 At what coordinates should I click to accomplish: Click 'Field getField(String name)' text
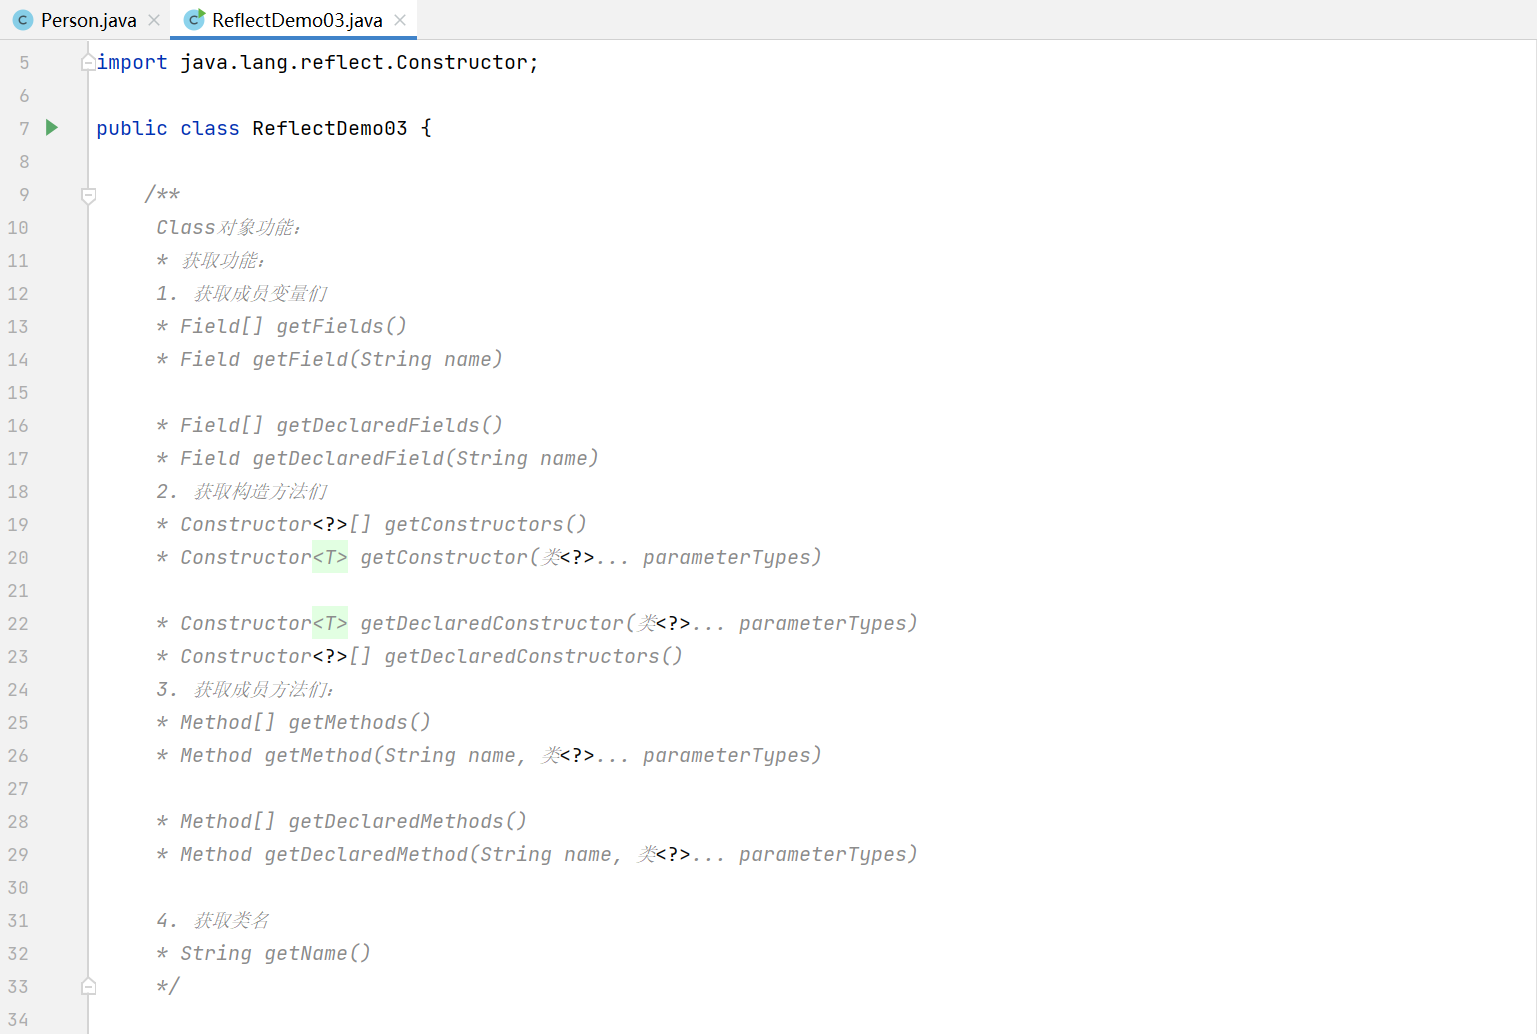click(x=341, y=359)
